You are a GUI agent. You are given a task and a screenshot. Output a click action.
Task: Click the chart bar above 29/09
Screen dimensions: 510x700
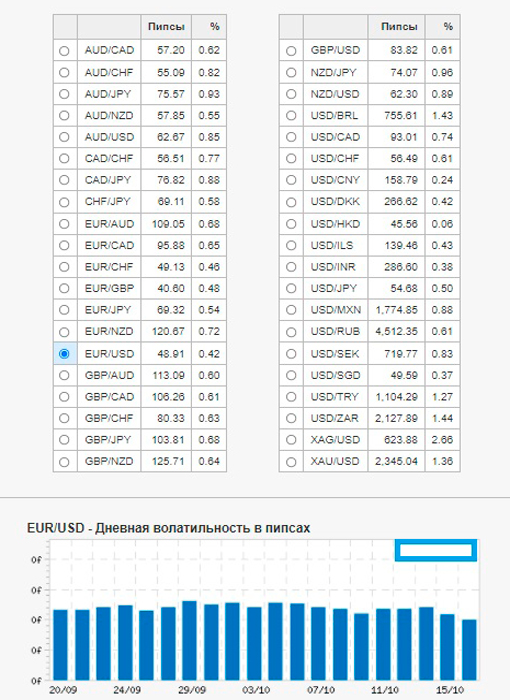(189, 641)
